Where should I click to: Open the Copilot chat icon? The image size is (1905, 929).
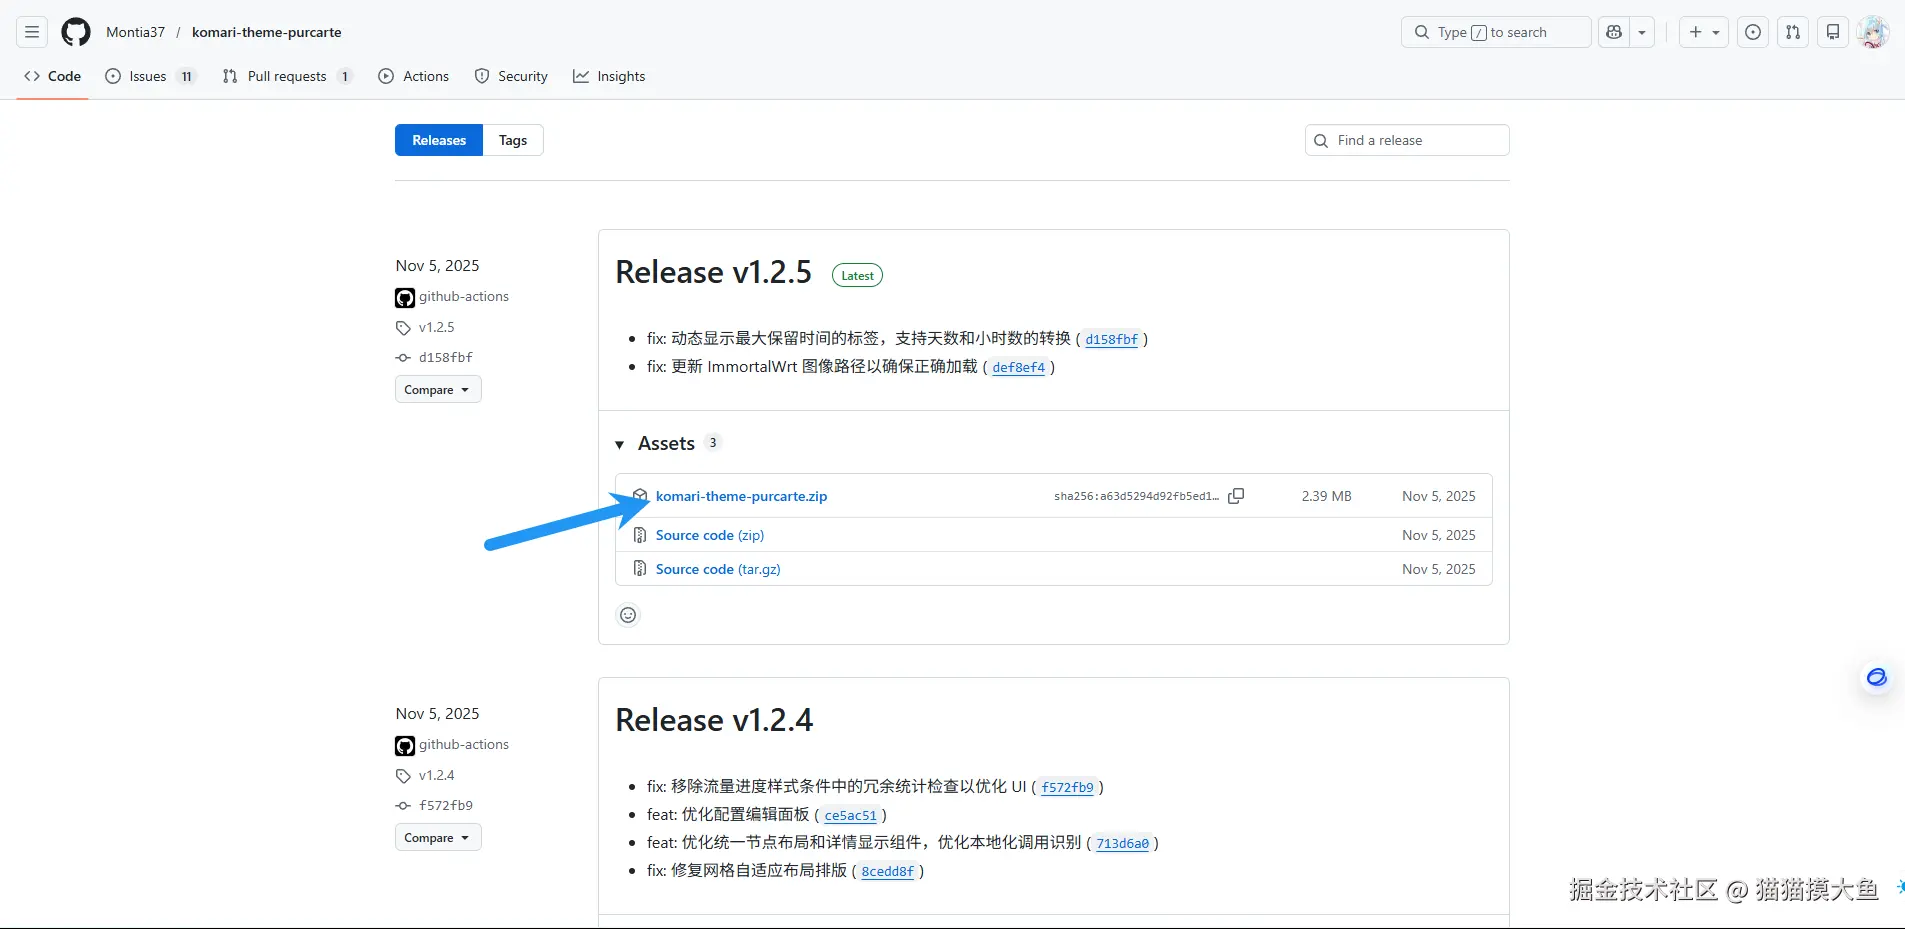coord(1614,32)
